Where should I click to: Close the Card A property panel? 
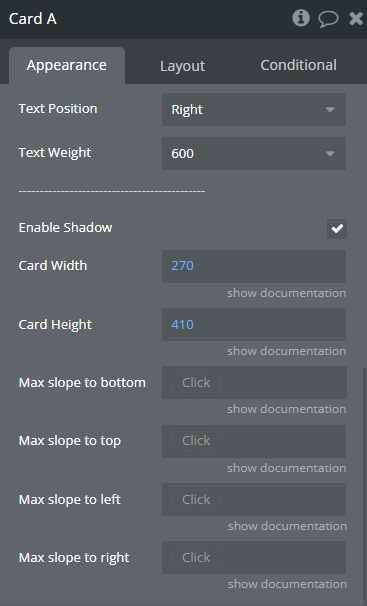pyautogui.click(x=355, y=19)
